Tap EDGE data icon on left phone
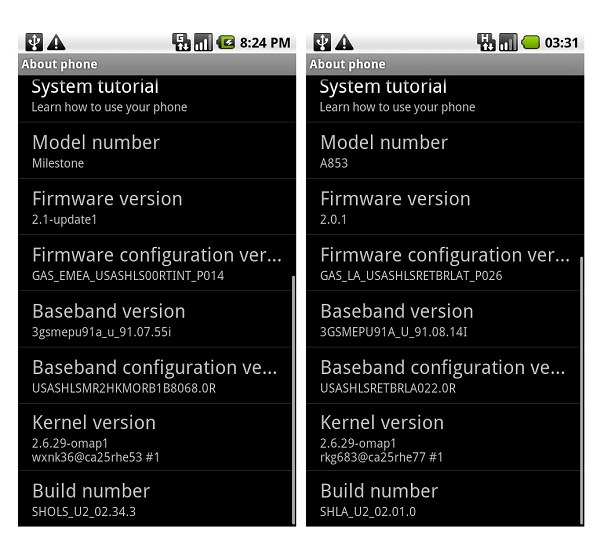The image size is (600, 548). [x=182, y=42]
